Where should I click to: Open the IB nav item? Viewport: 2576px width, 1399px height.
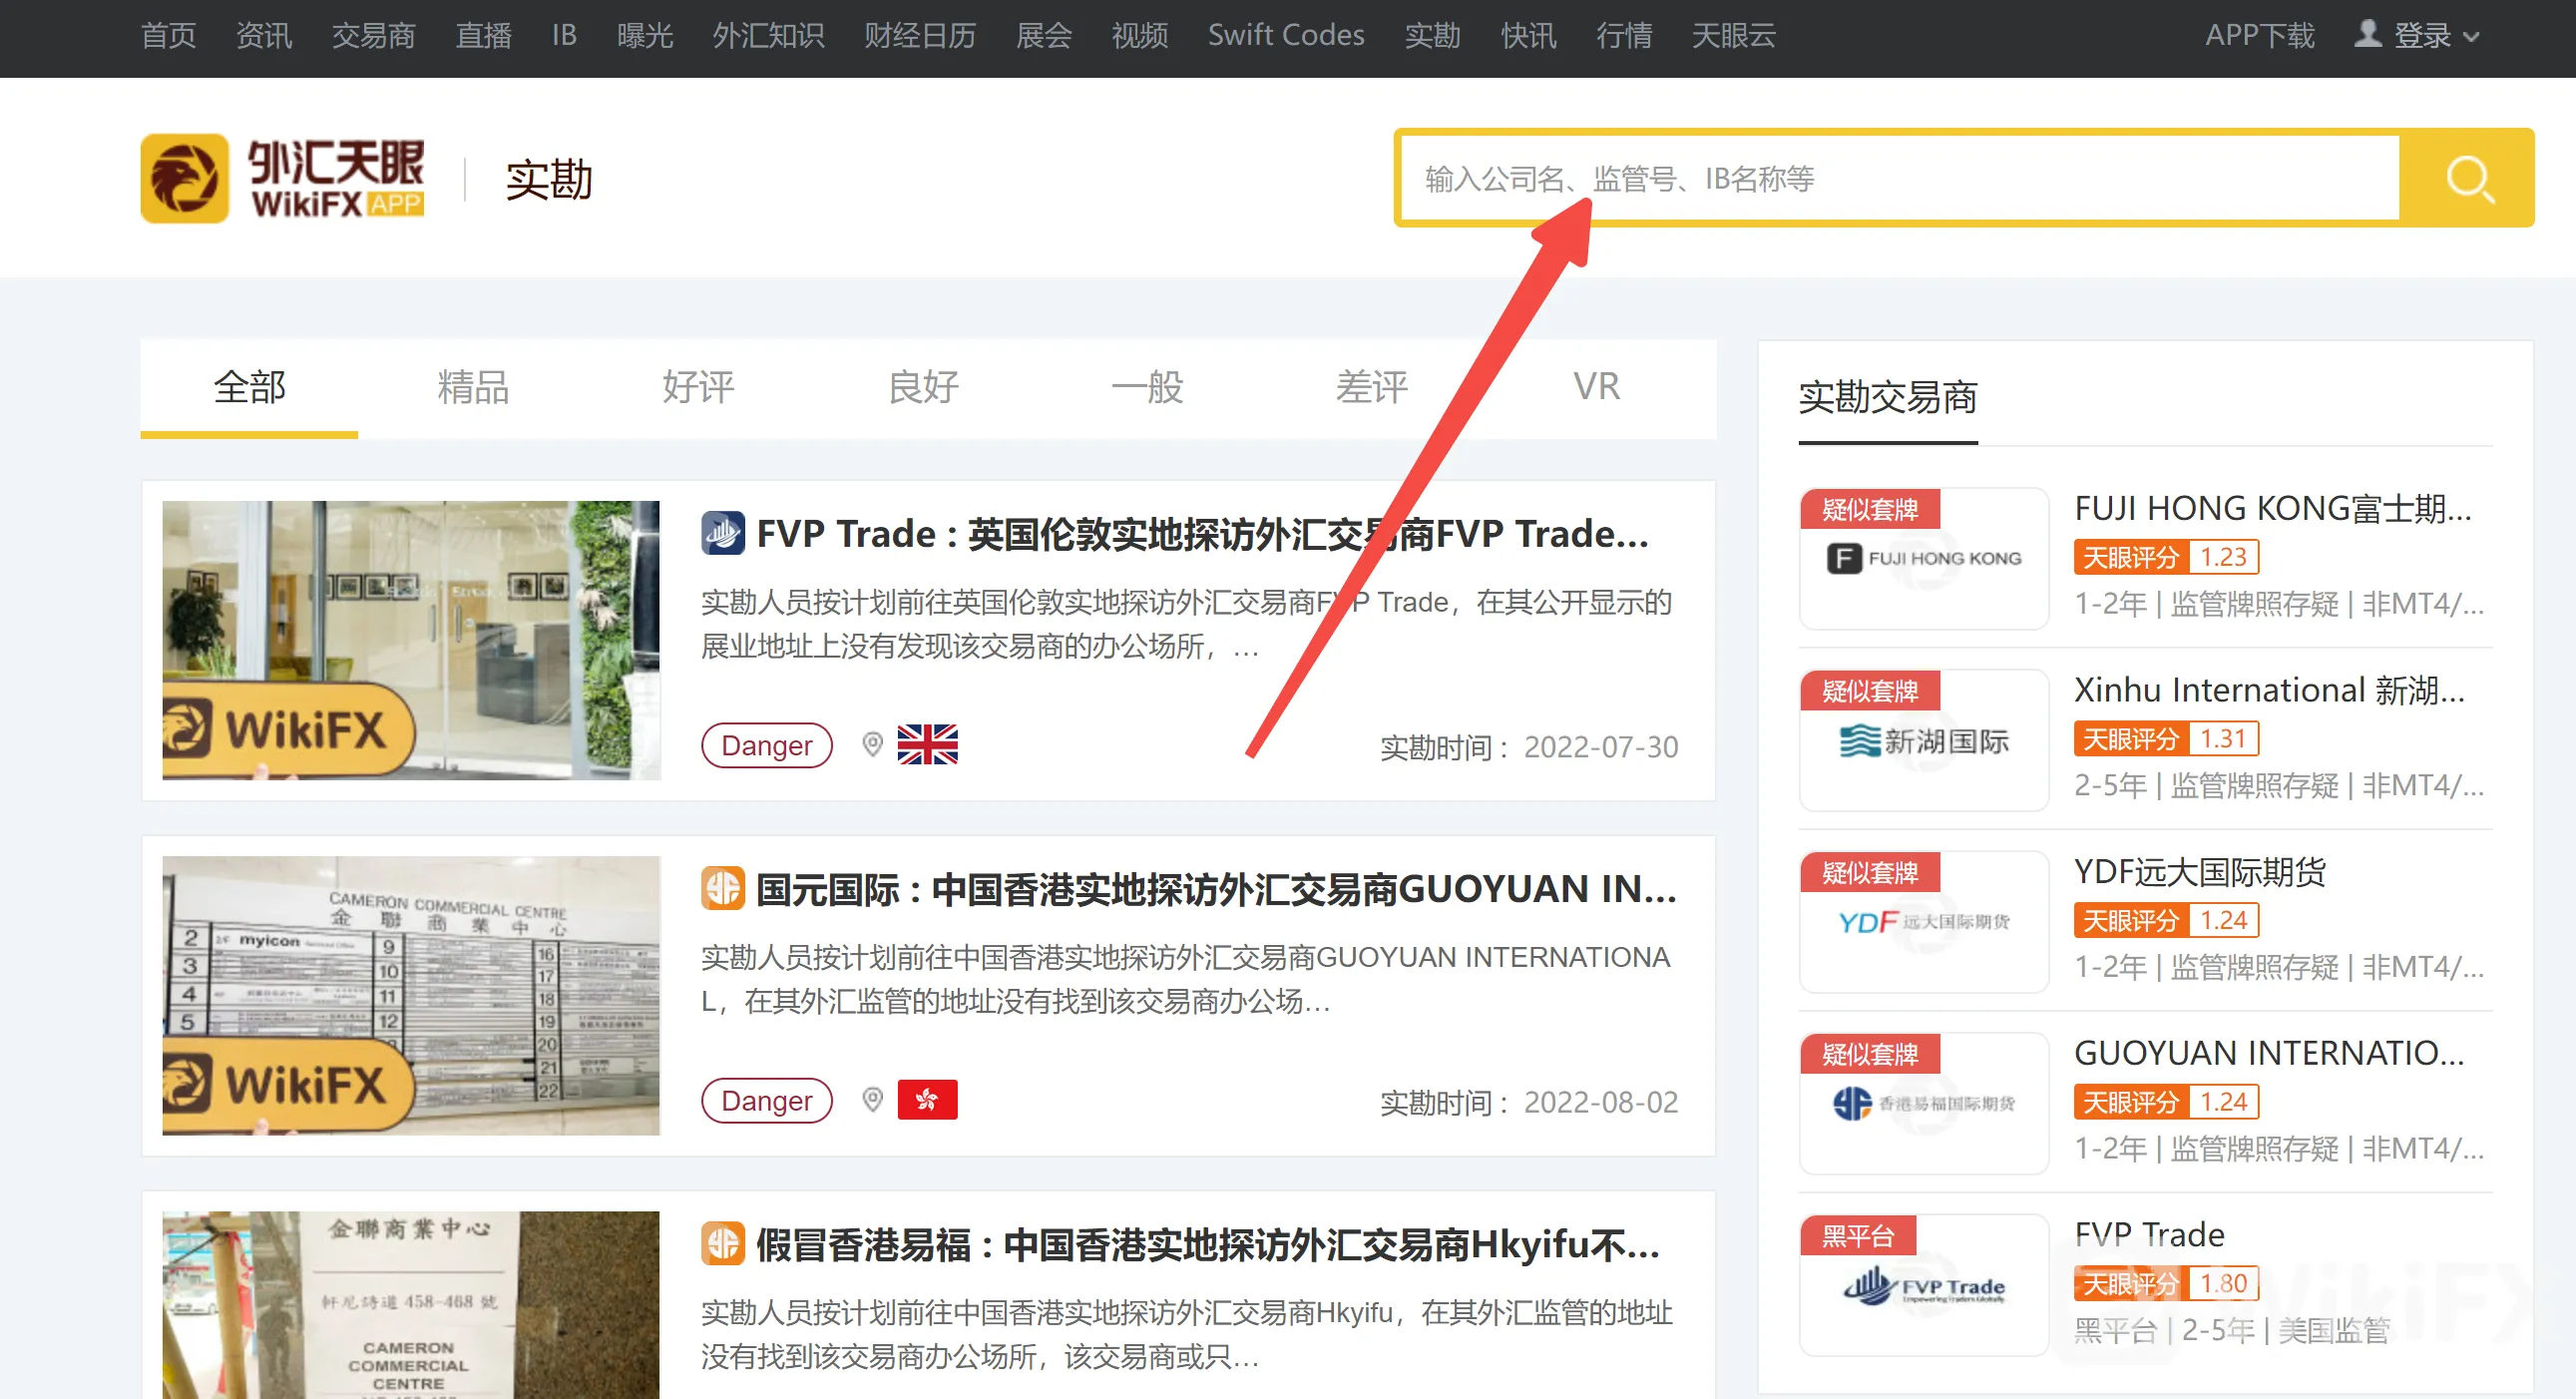(564, 35)
